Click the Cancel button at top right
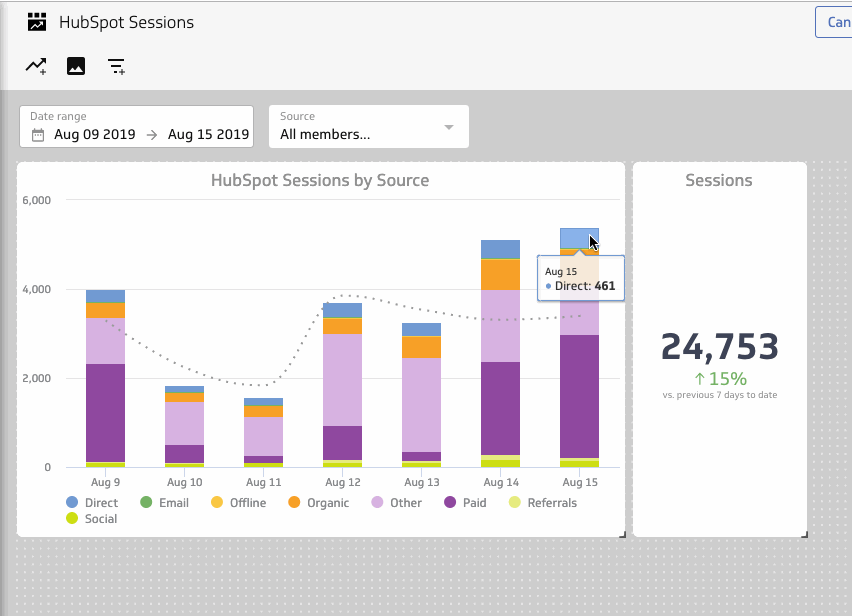The height and width of the screenshot is (616, 852). [838, 21]
